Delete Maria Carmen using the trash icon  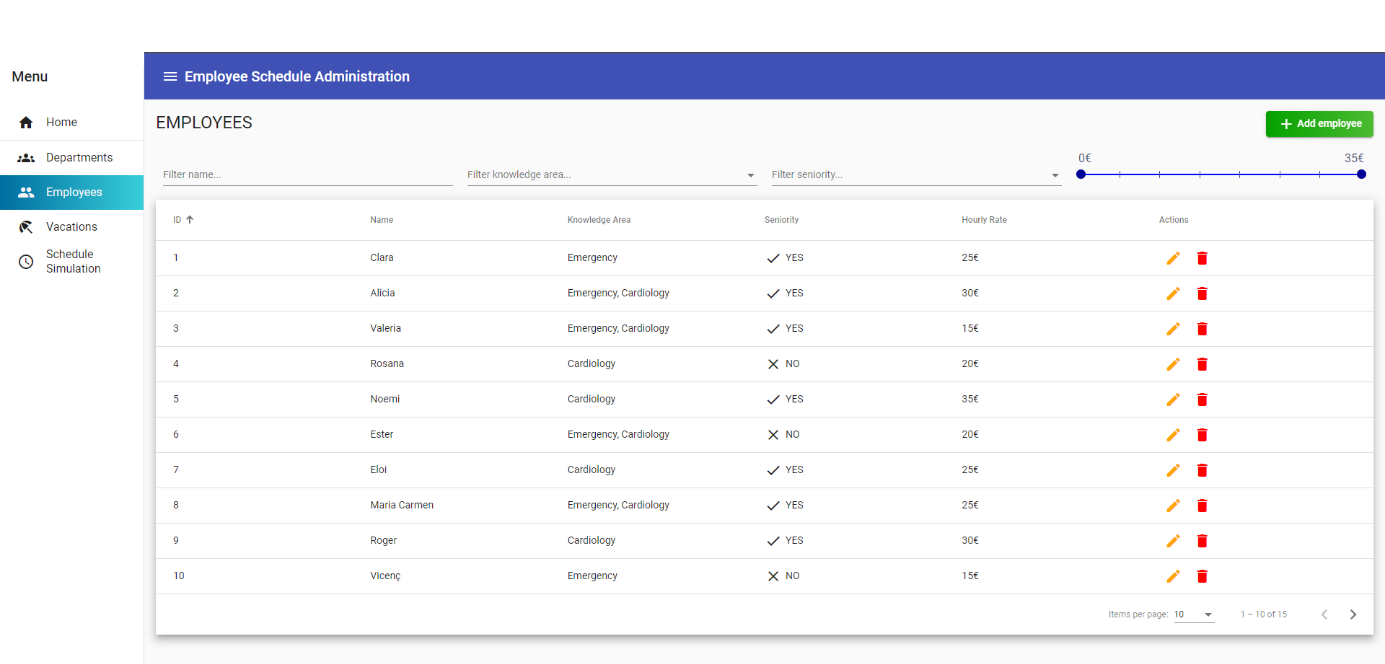(x=1202, y=505)
